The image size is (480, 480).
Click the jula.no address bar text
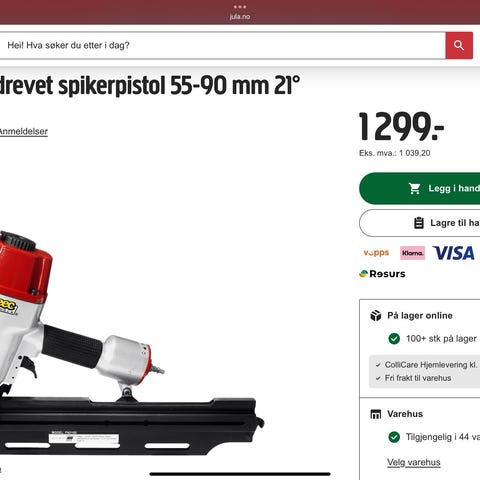pyautogui.click(x=240, y=16)
